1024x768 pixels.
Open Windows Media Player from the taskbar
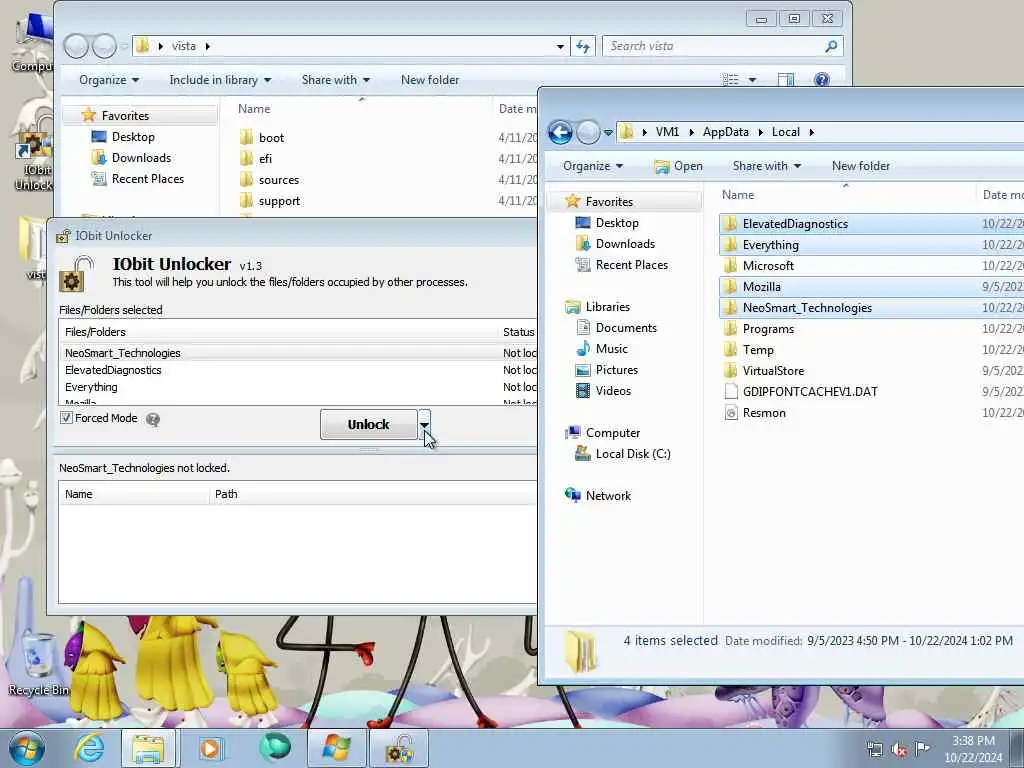[211, 748]
